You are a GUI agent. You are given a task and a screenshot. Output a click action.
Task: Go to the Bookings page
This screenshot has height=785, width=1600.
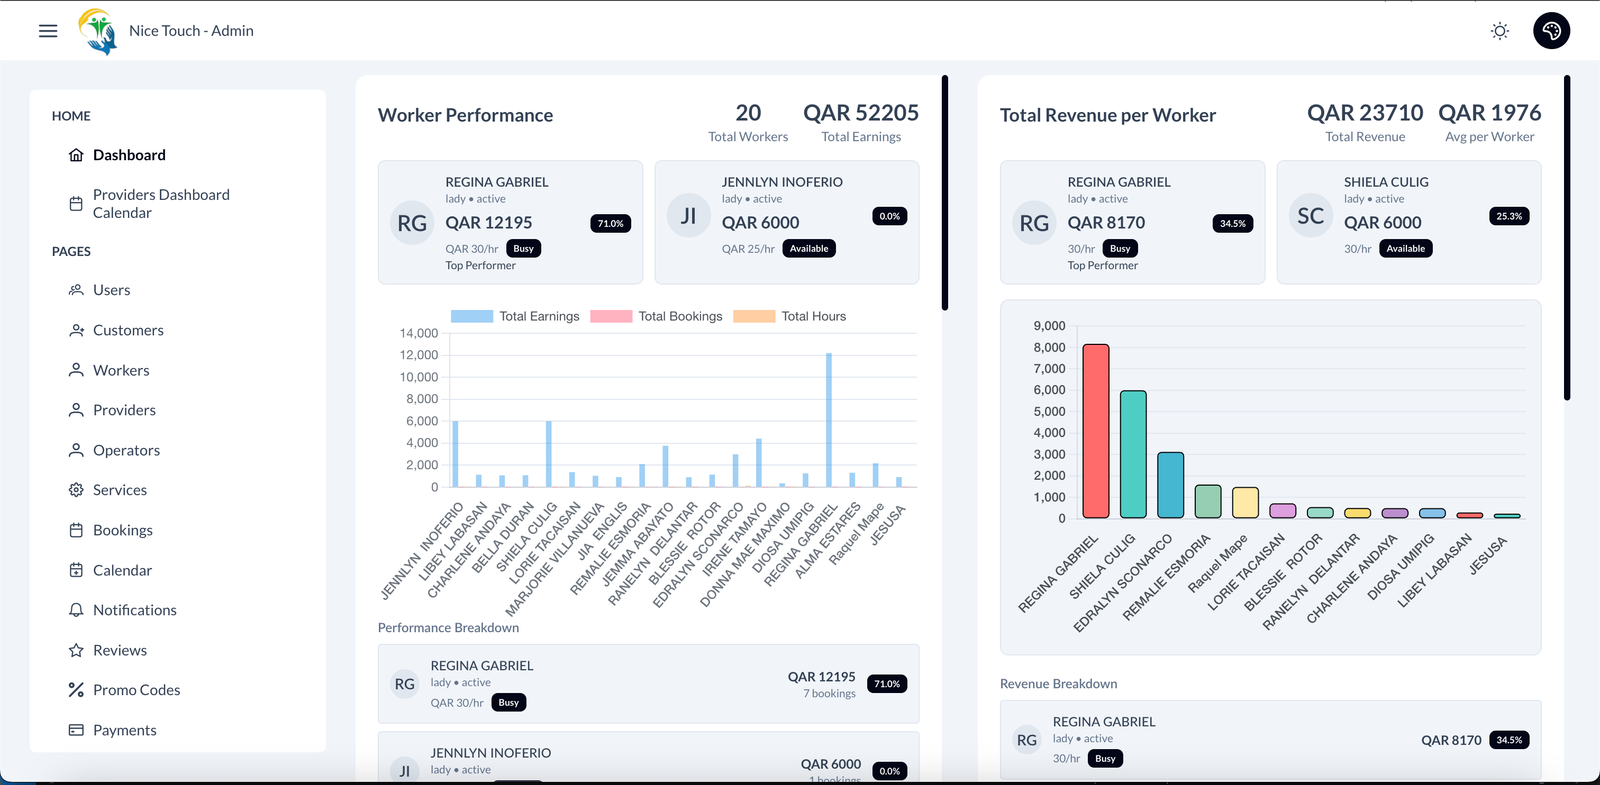click(122, 530)
